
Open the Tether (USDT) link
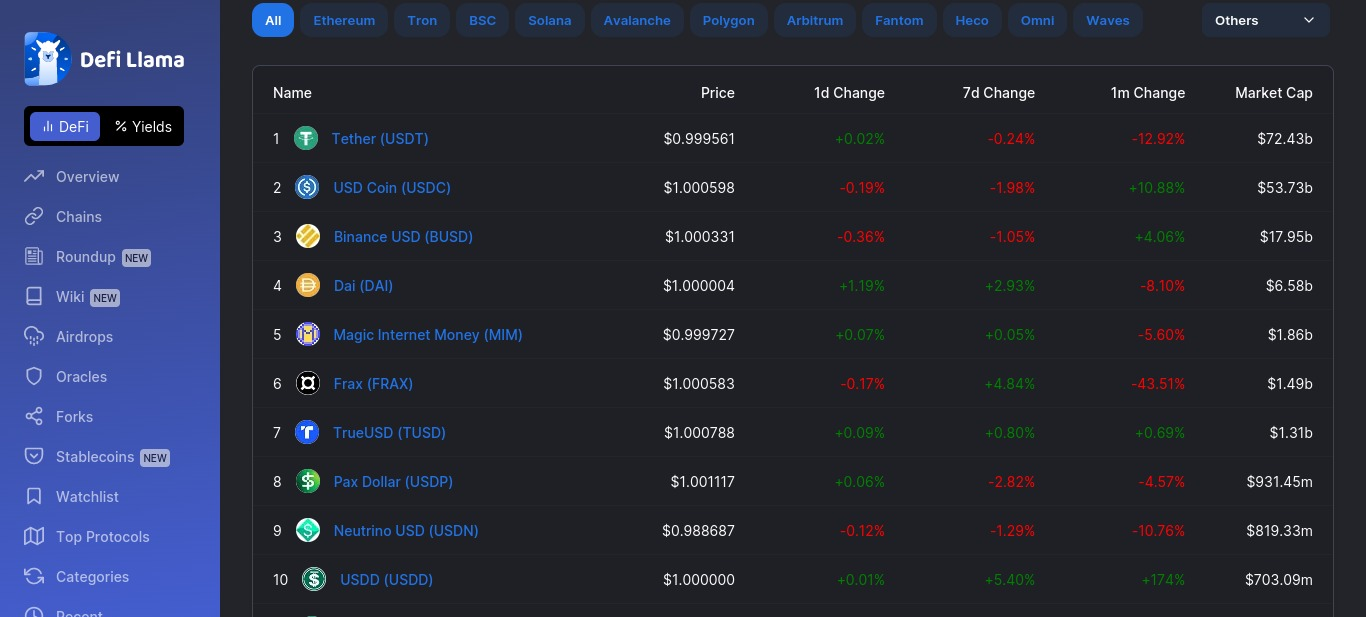(380, 138)
